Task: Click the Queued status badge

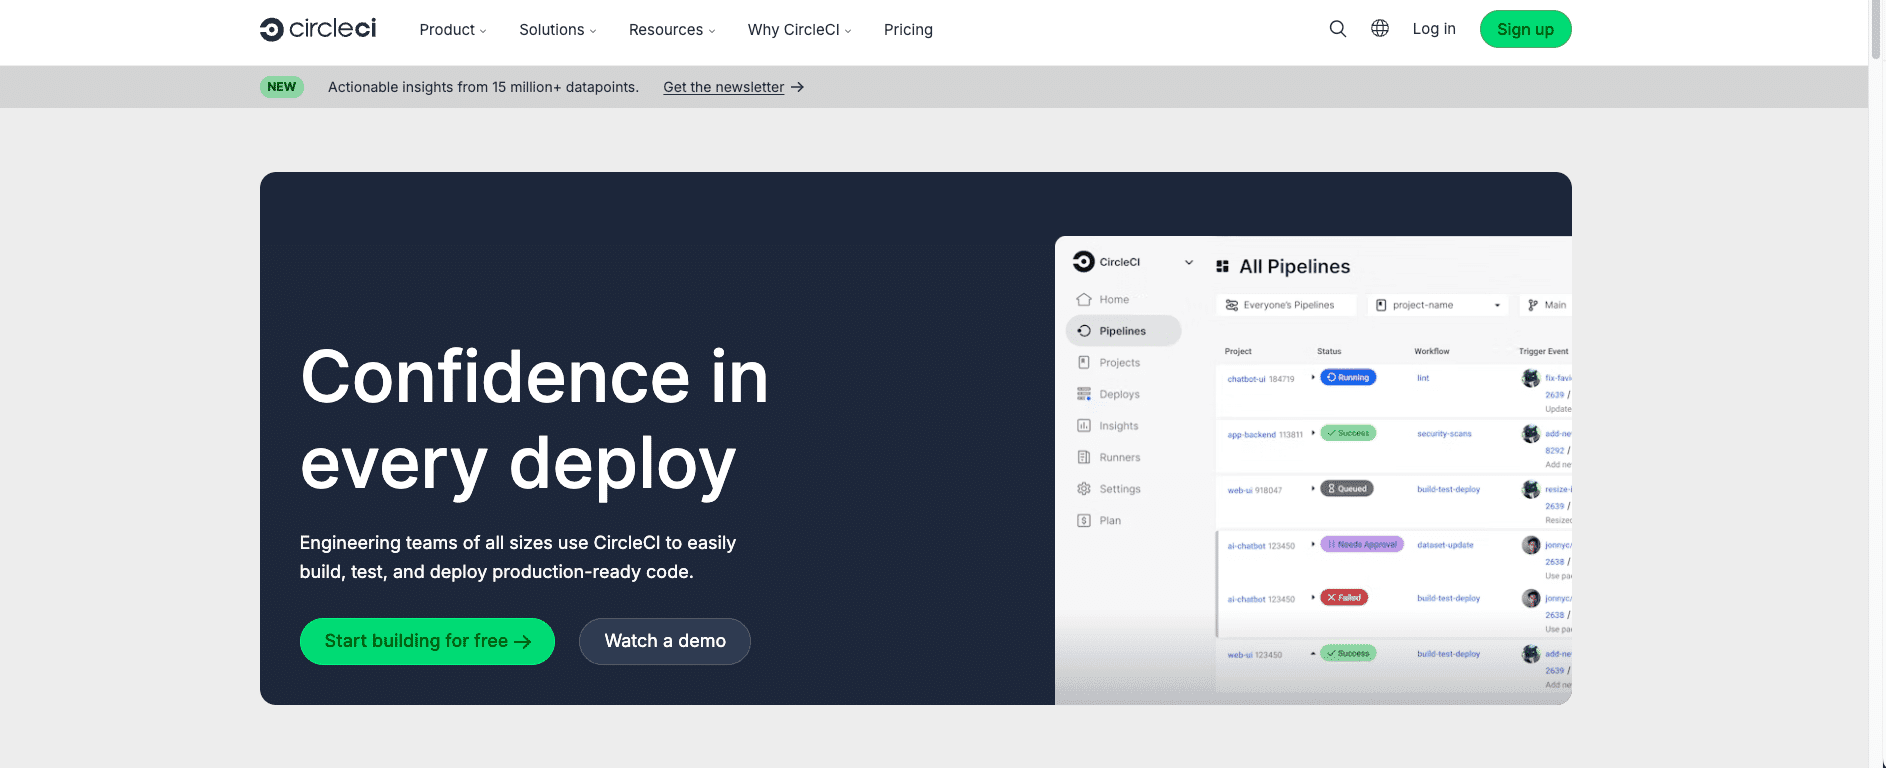Action: 1347,489
